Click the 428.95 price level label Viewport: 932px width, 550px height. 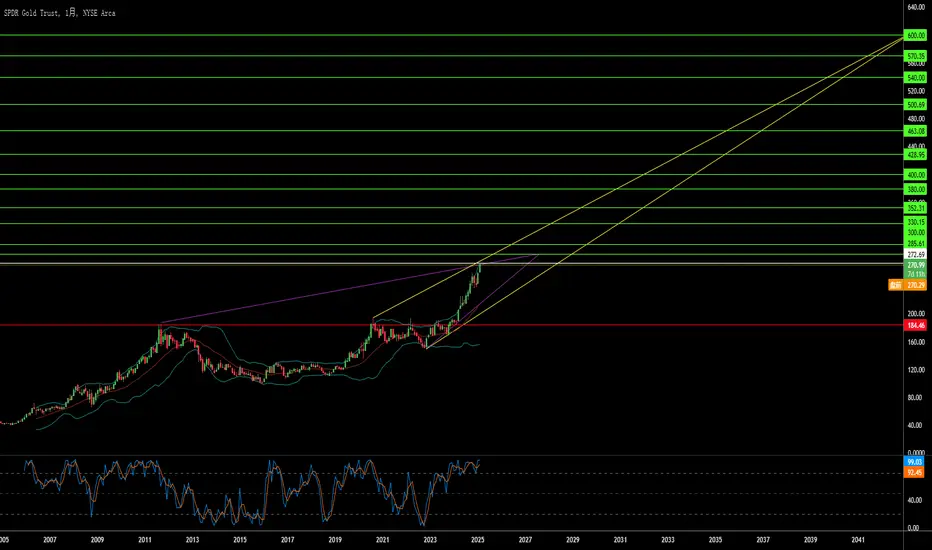pyautogui.click(x=915, y=155)
